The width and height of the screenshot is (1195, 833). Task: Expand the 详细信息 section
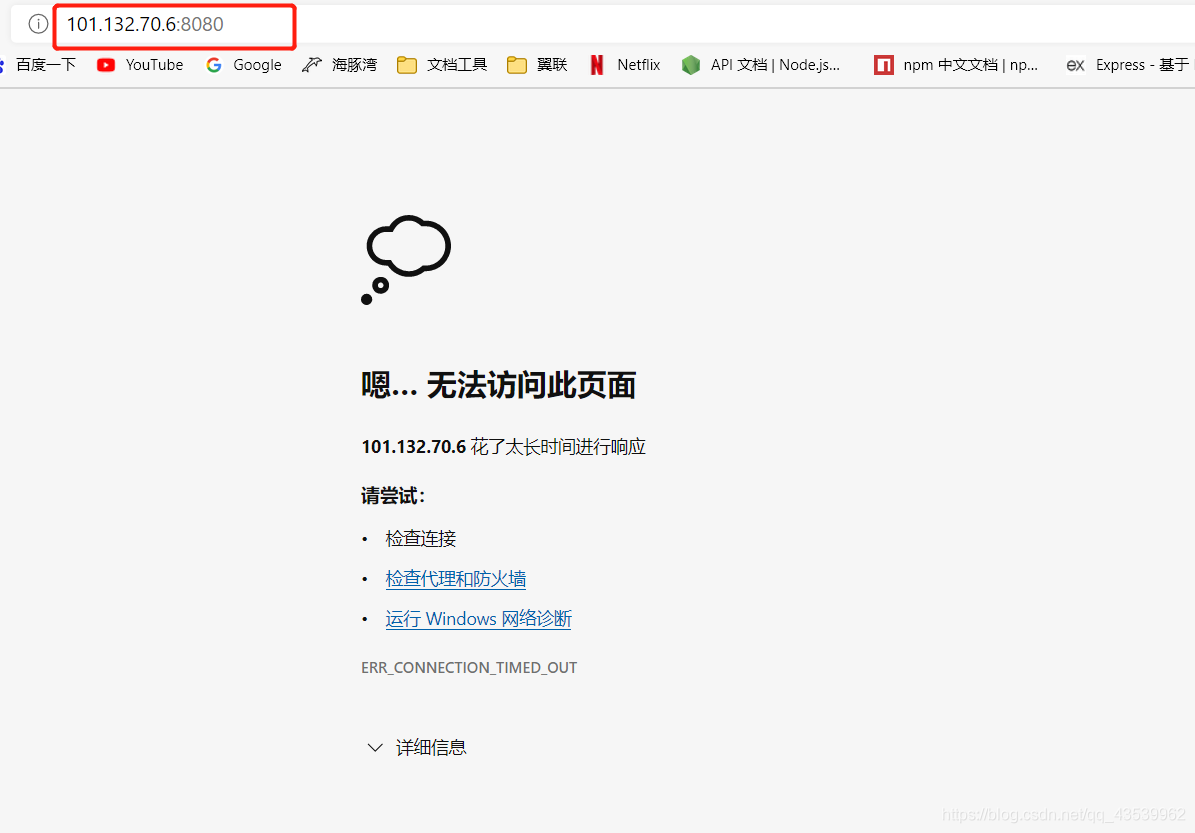click(x=416, y=748)
